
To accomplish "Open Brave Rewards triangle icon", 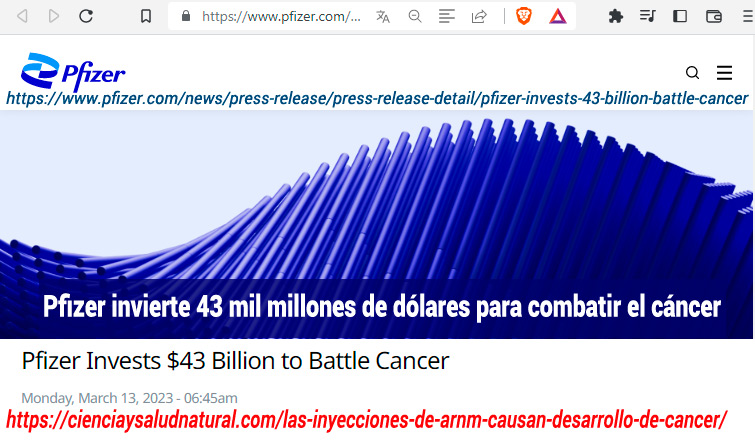I will (557, 16).
